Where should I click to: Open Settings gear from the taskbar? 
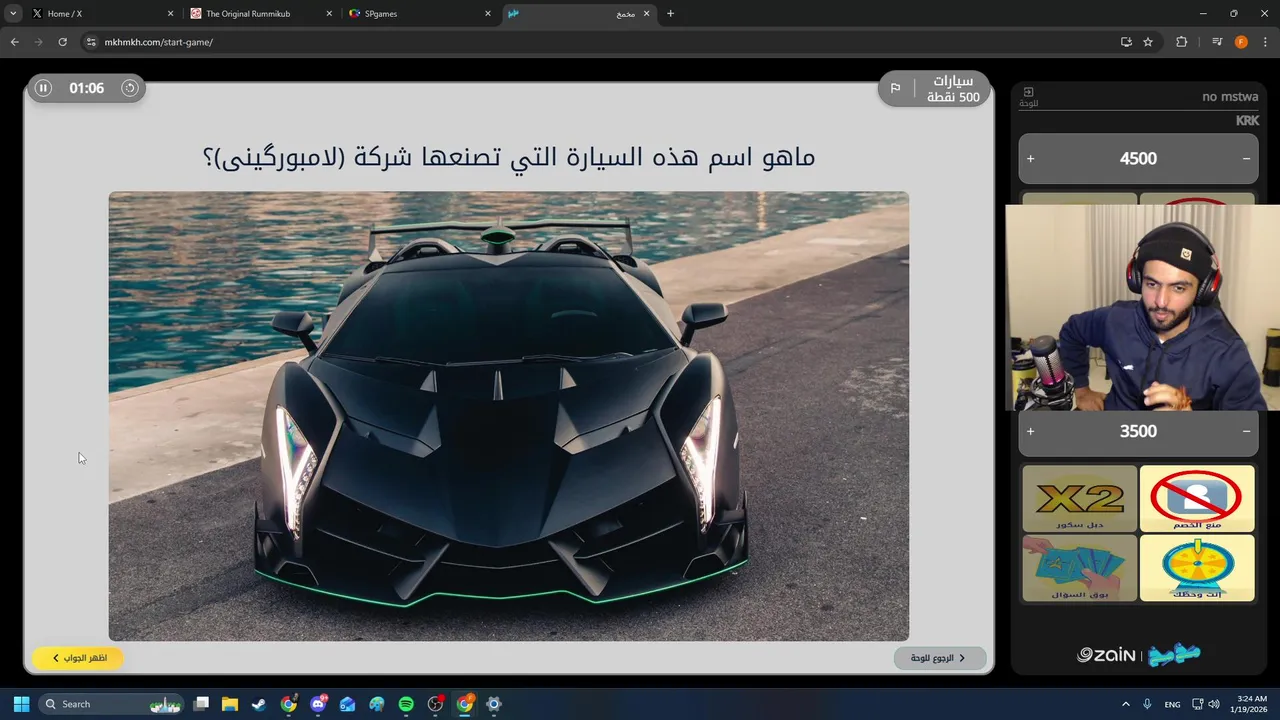coord(493,704)
